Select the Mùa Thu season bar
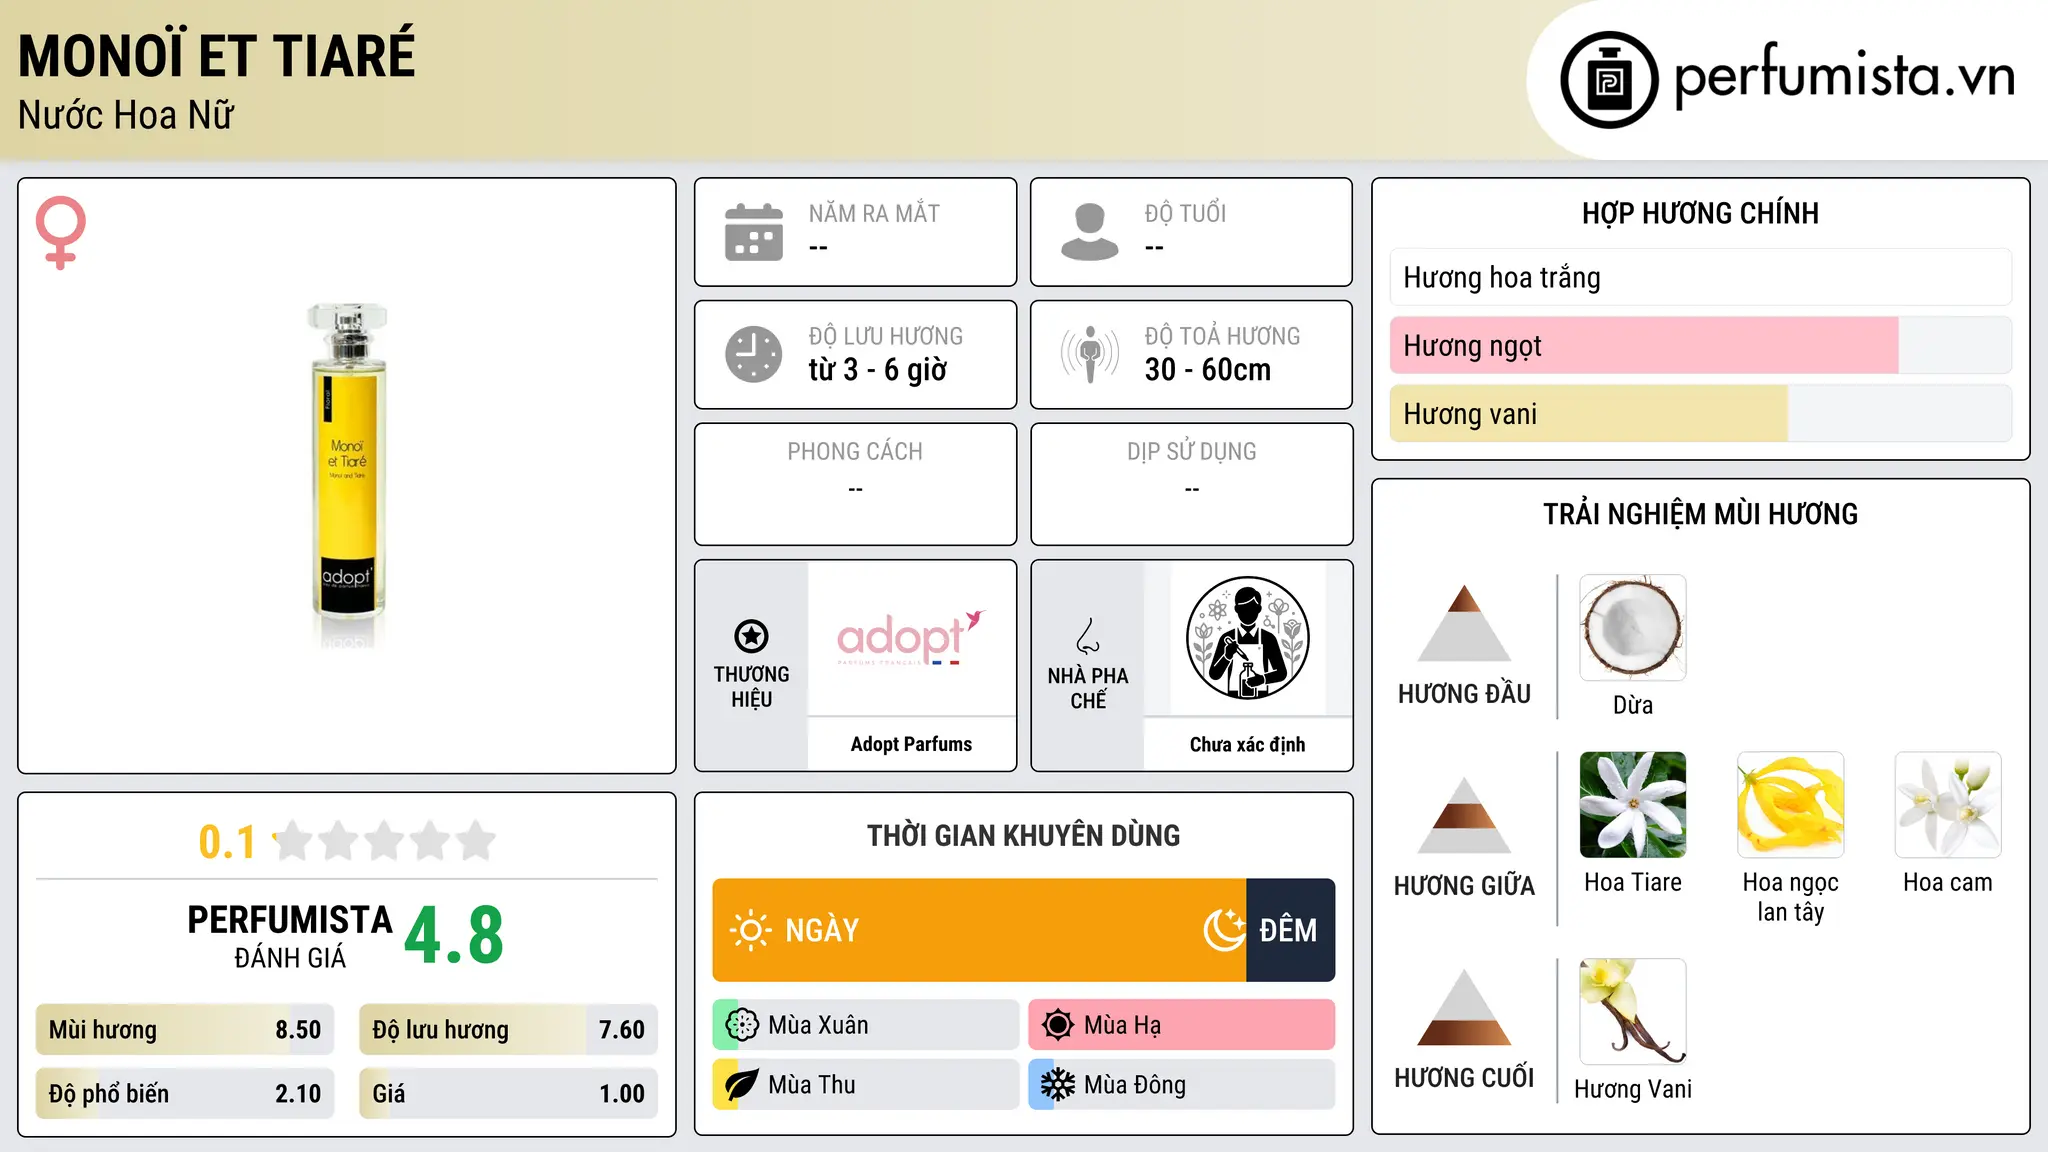The image size is (2048, 1152). [866, 1085]
